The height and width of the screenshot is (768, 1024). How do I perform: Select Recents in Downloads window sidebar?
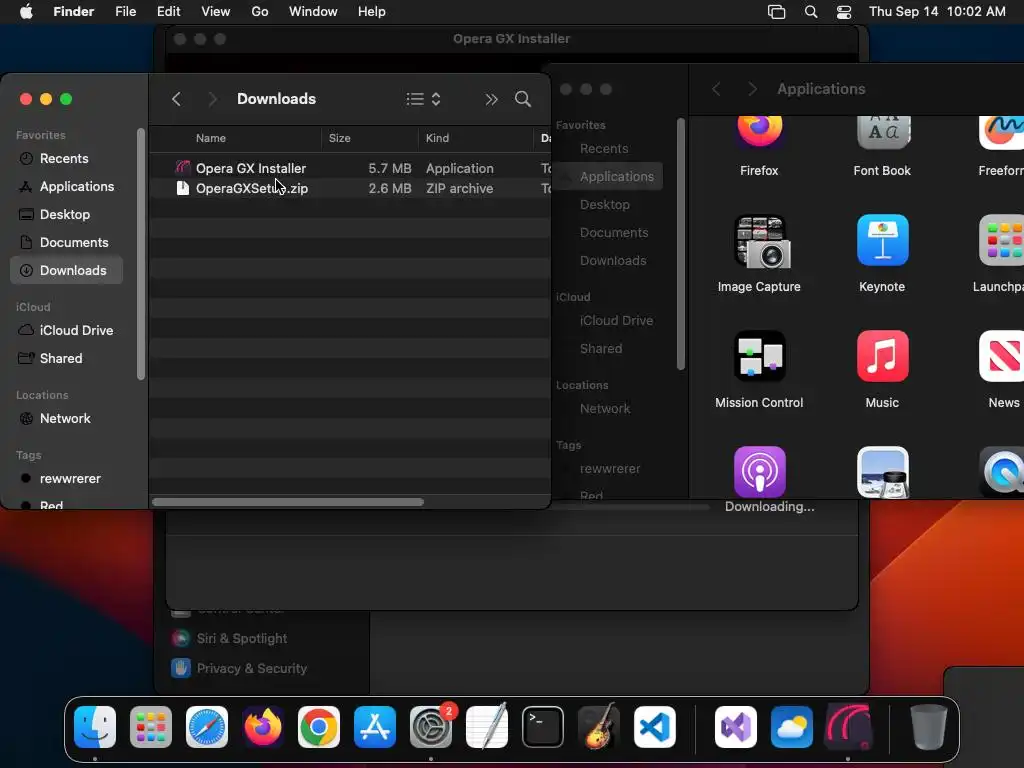click(67, 159)
